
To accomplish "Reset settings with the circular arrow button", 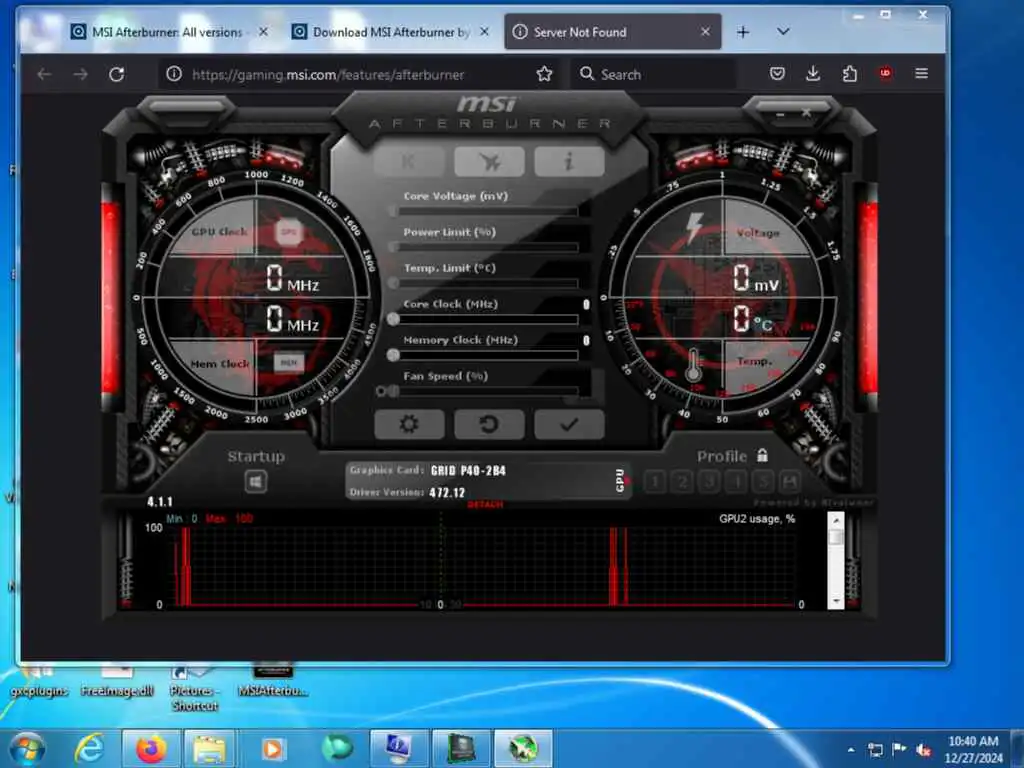I will pyautogui.click(x=488, y=424).
